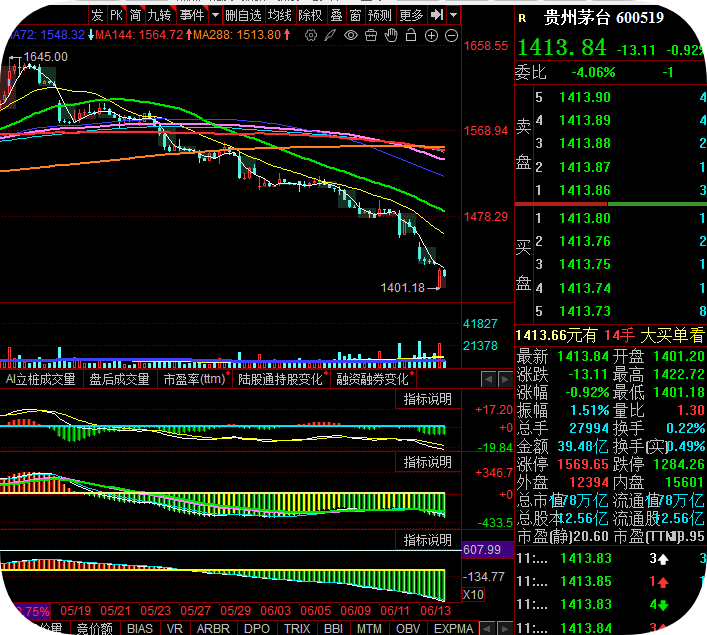Select the BBI indicator tab

(x=333, y=628)
